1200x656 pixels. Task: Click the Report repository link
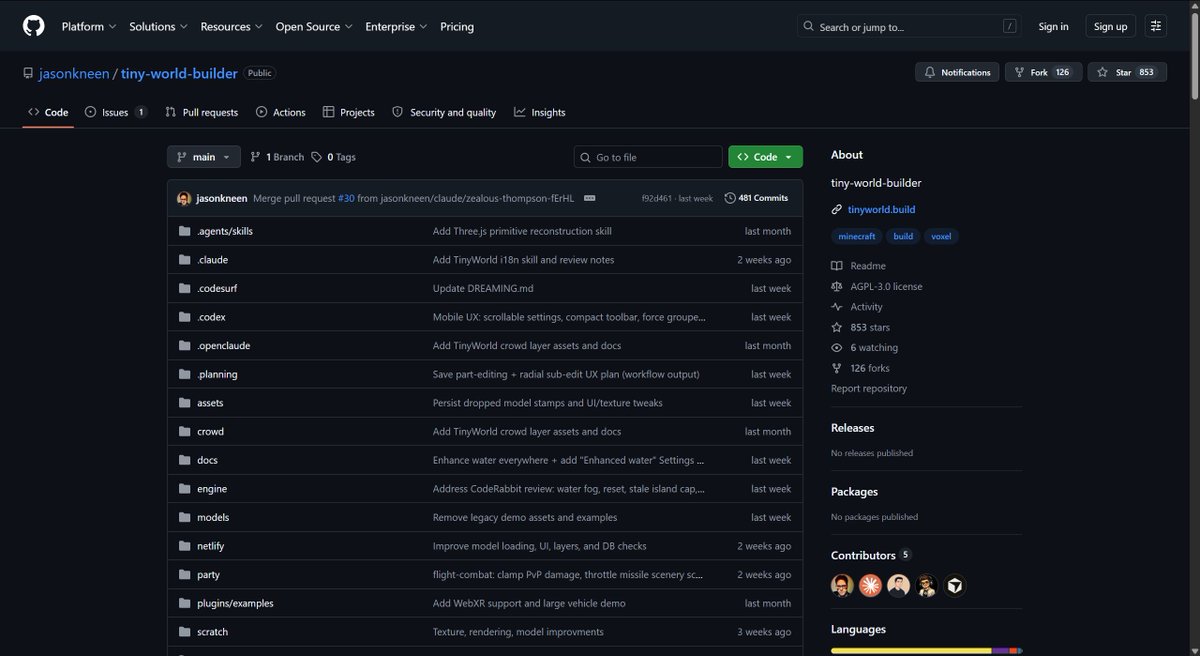coord(869,388)
